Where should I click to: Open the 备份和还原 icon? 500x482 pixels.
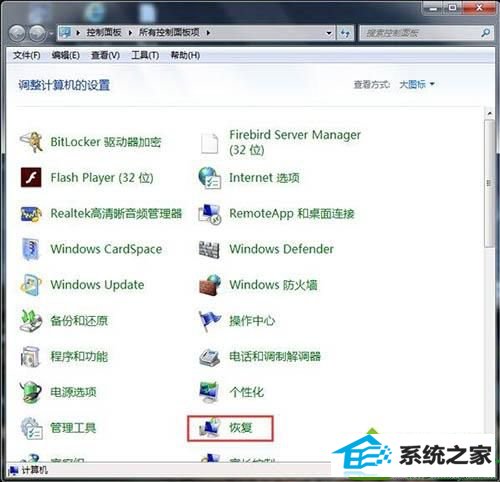click(x=31, y=321)
